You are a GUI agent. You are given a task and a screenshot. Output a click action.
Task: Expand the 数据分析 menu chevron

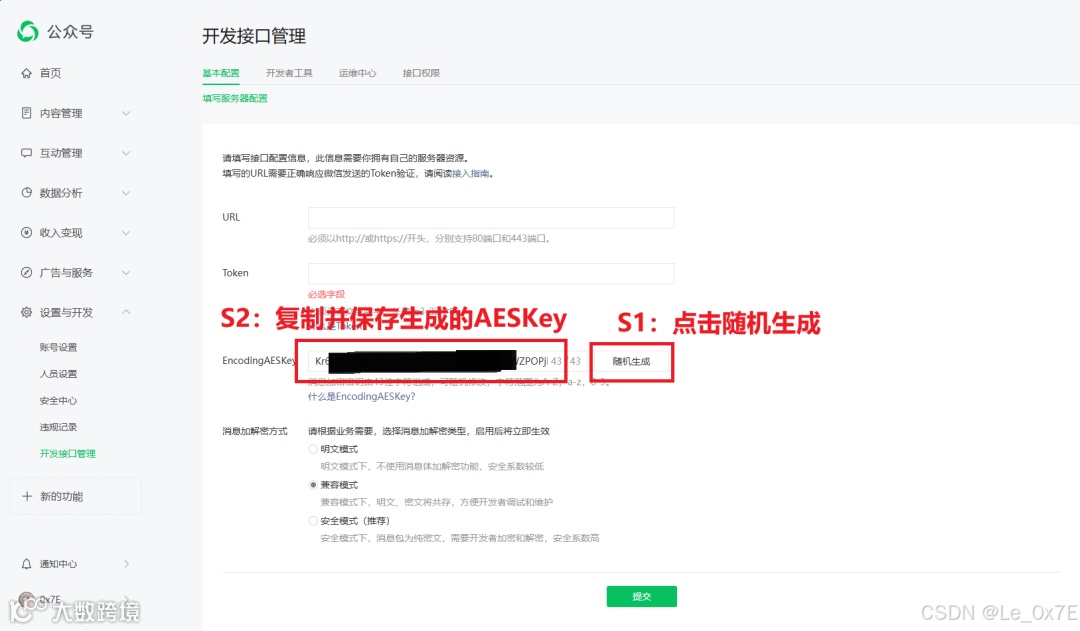[126, 193]
